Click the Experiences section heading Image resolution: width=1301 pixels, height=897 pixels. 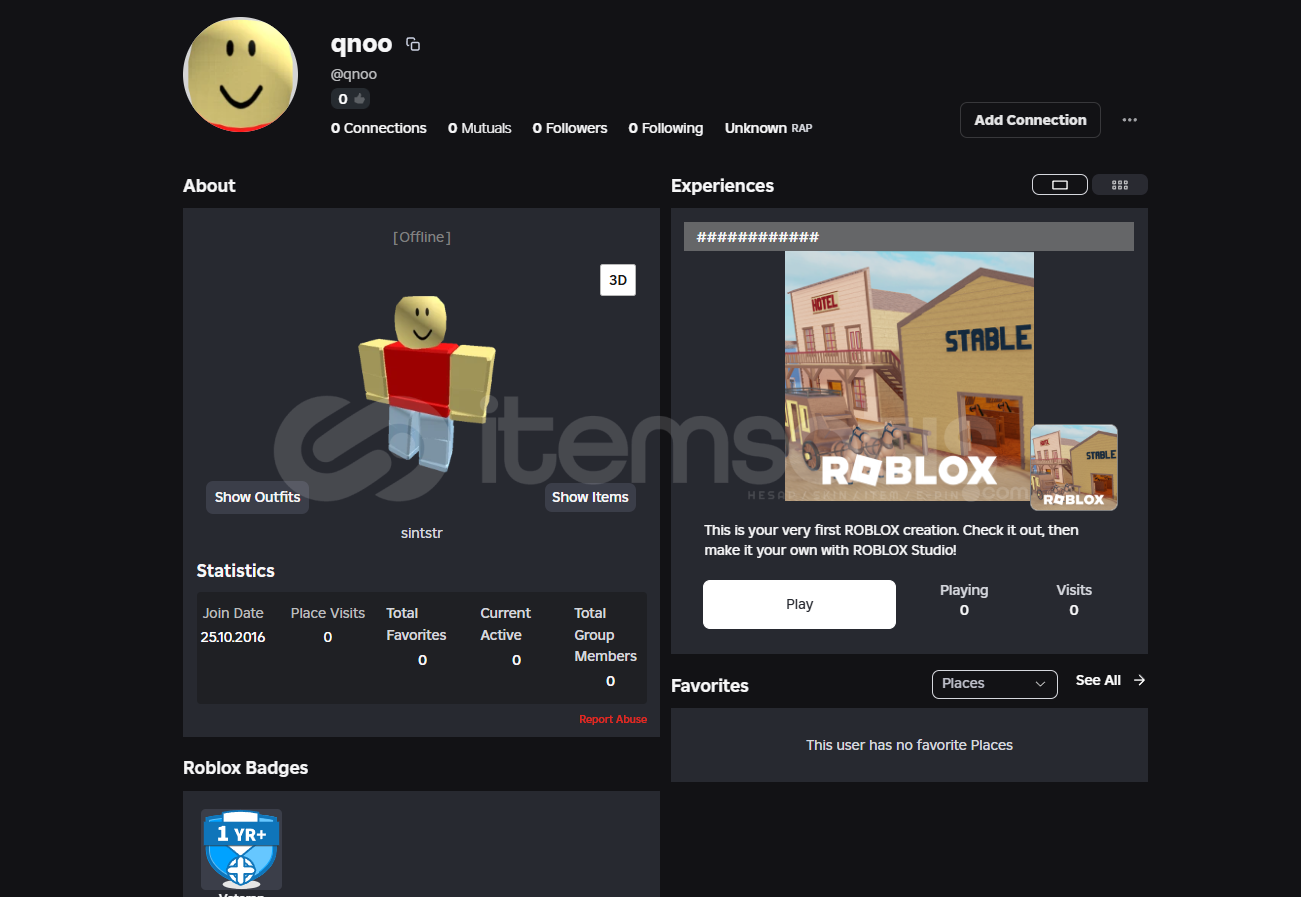tap(722, 186)
